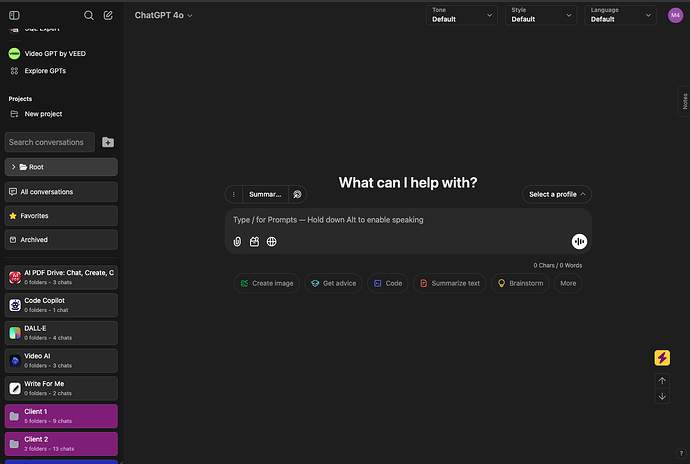Click the More suggestions button
This screenshot has height=464, width=690.
click(x=568, y=283)
